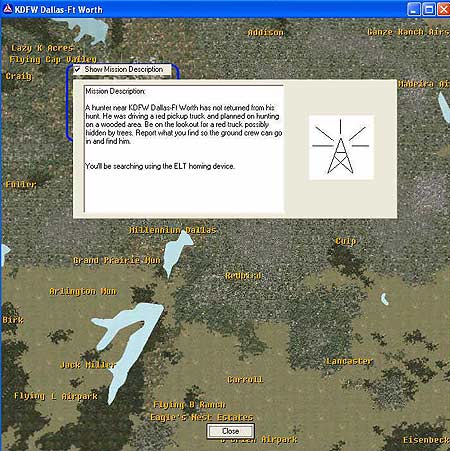Viewport: 450px width, 451px height.
Task: Select the Eagle's Nest Estates label
Action: pos(201,417)
